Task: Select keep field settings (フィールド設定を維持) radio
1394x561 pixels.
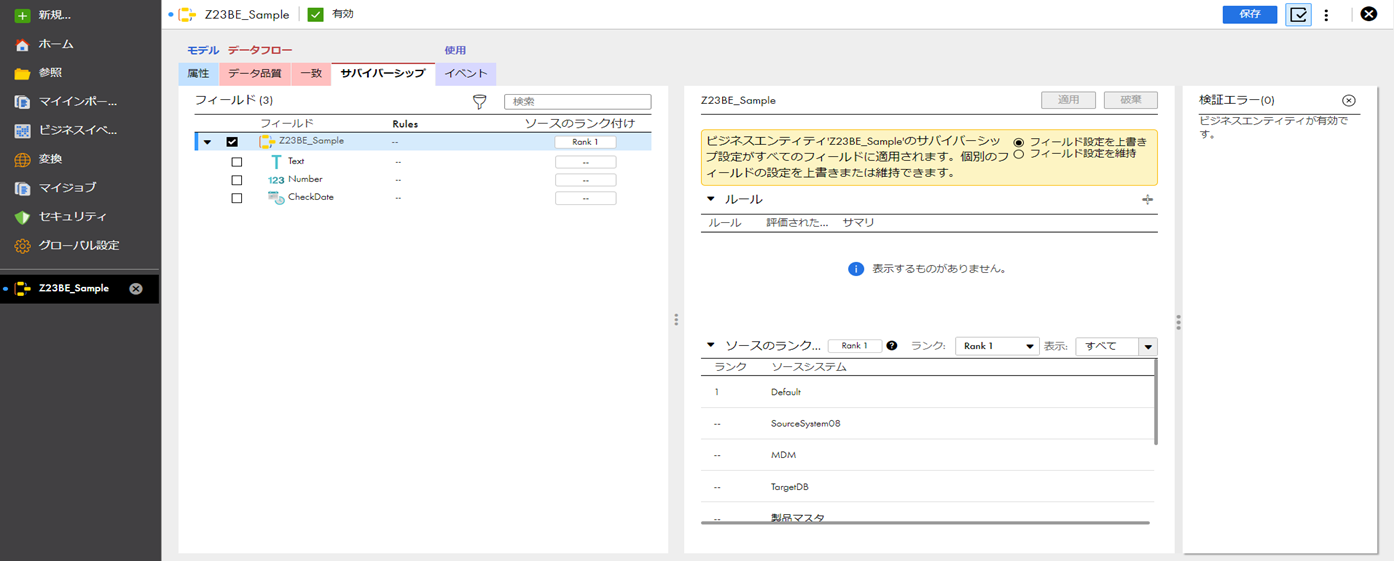Action: pos(1019,154)
